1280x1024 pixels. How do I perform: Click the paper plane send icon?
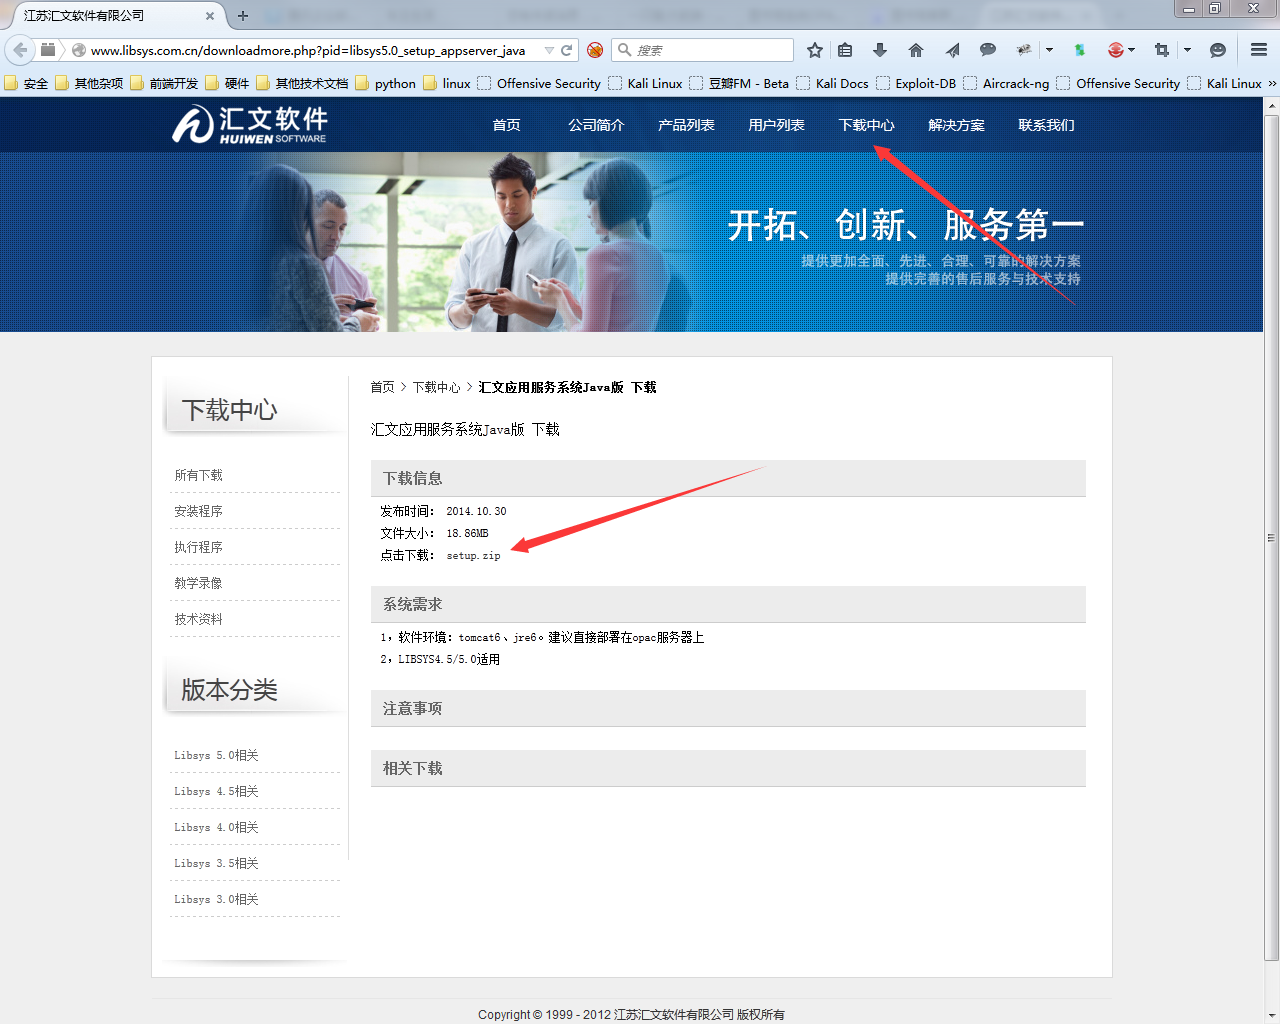click(952, 50)
